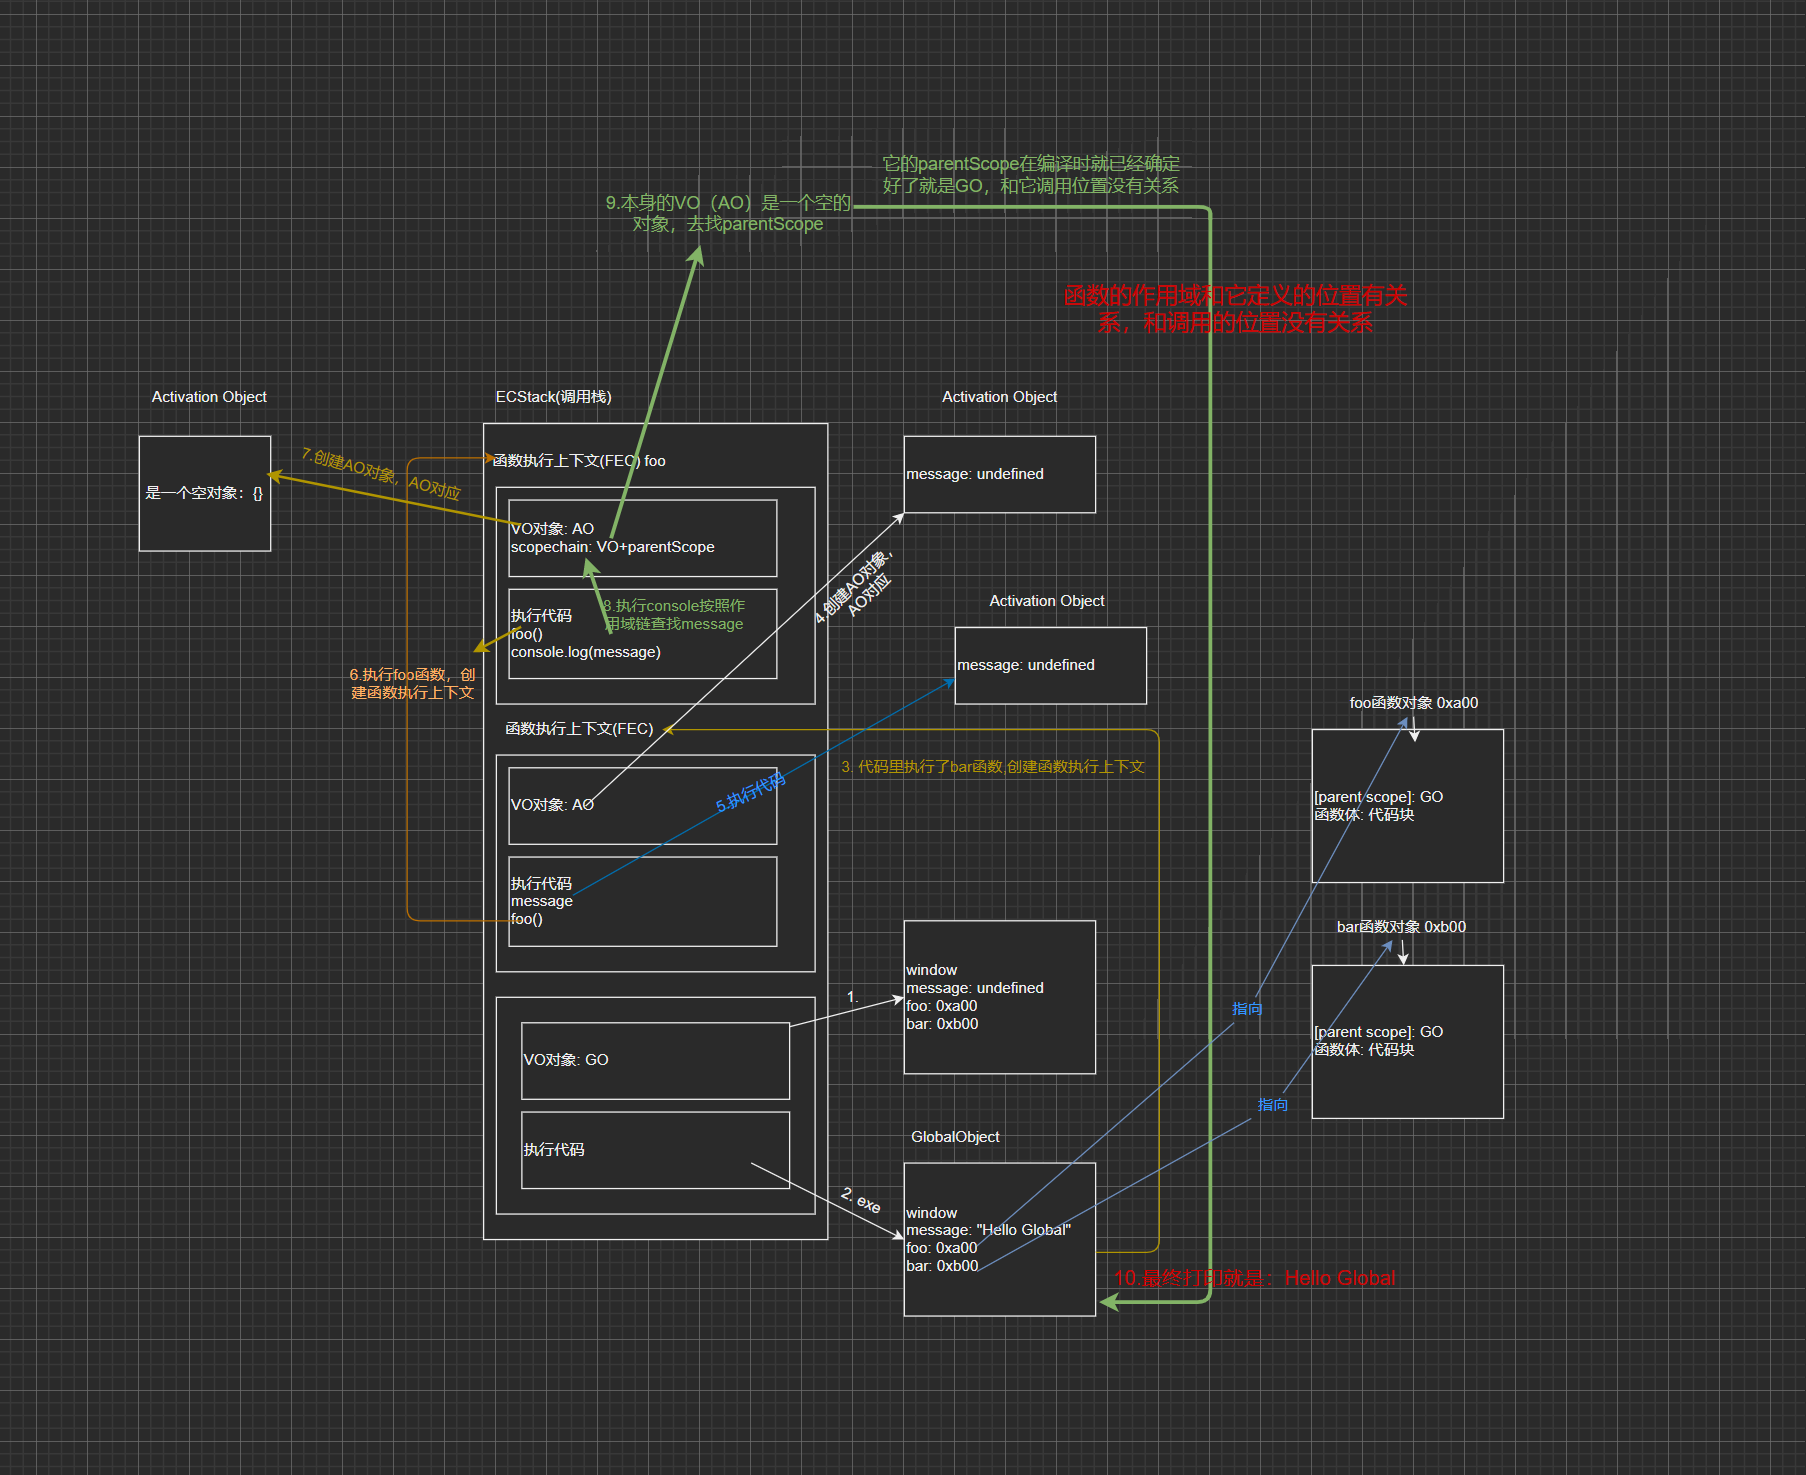Click the green note starting with 9.本身的VO
The height and width of the screenshot is (1475, 1806).
click(x=728, y=213)
